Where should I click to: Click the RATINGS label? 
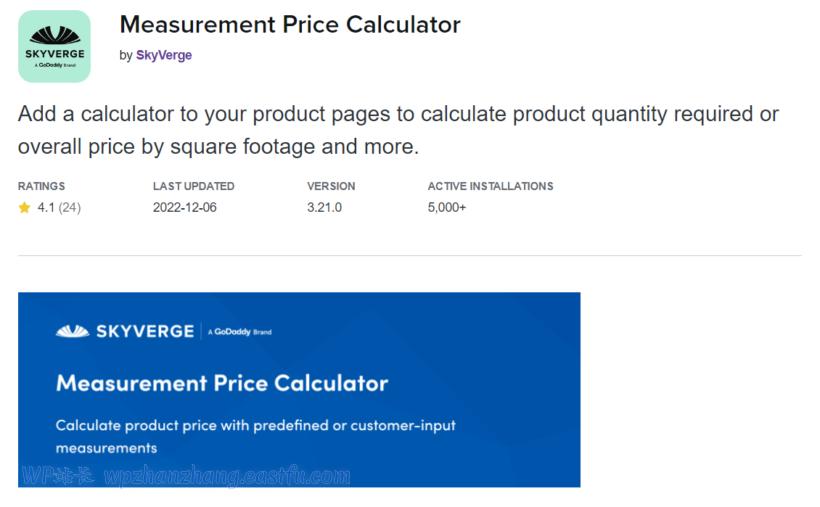click(41, 186)
